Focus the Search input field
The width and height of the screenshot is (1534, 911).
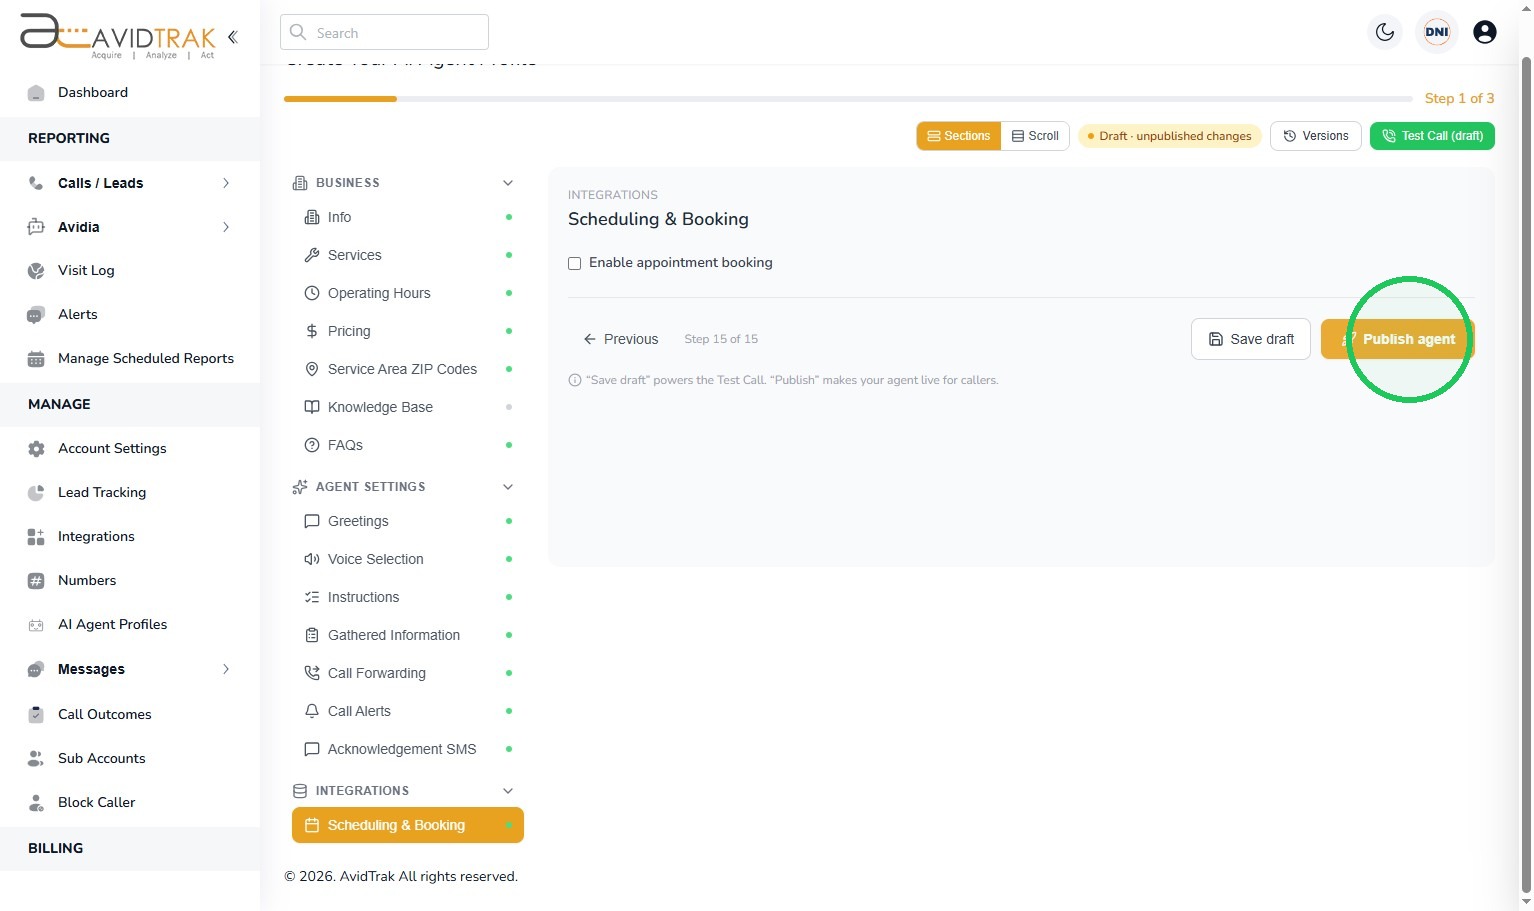(x=384, y=32)
